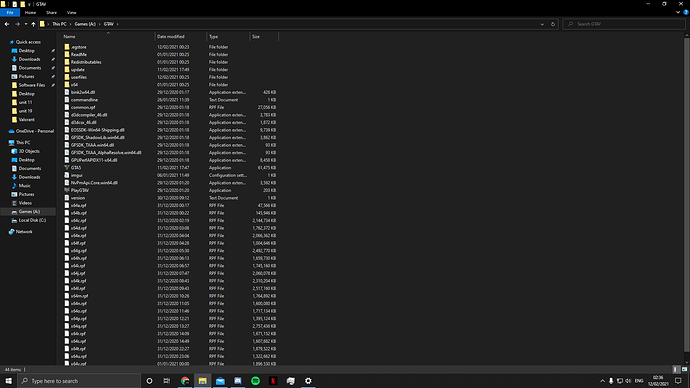690x388 pixels.
Task: Refresh the current folder view
Action: point(553,24)
